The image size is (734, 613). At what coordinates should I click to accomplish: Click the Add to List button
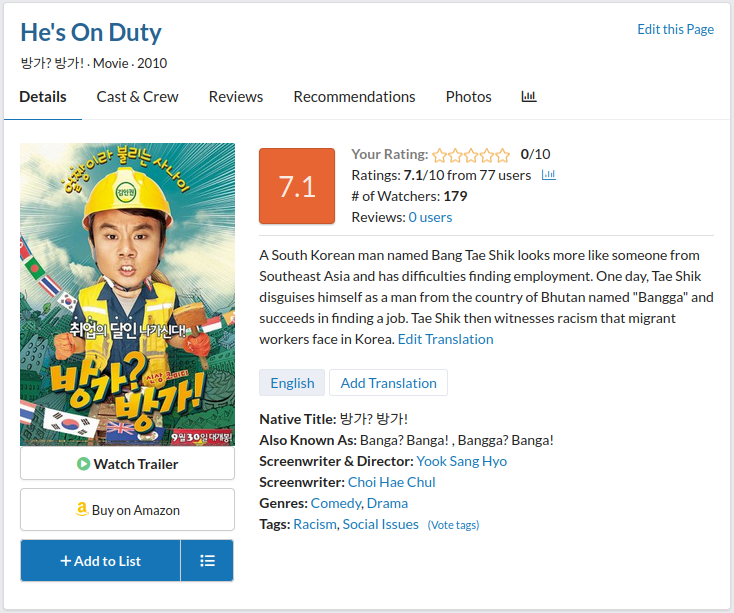[x=100, y=561]
